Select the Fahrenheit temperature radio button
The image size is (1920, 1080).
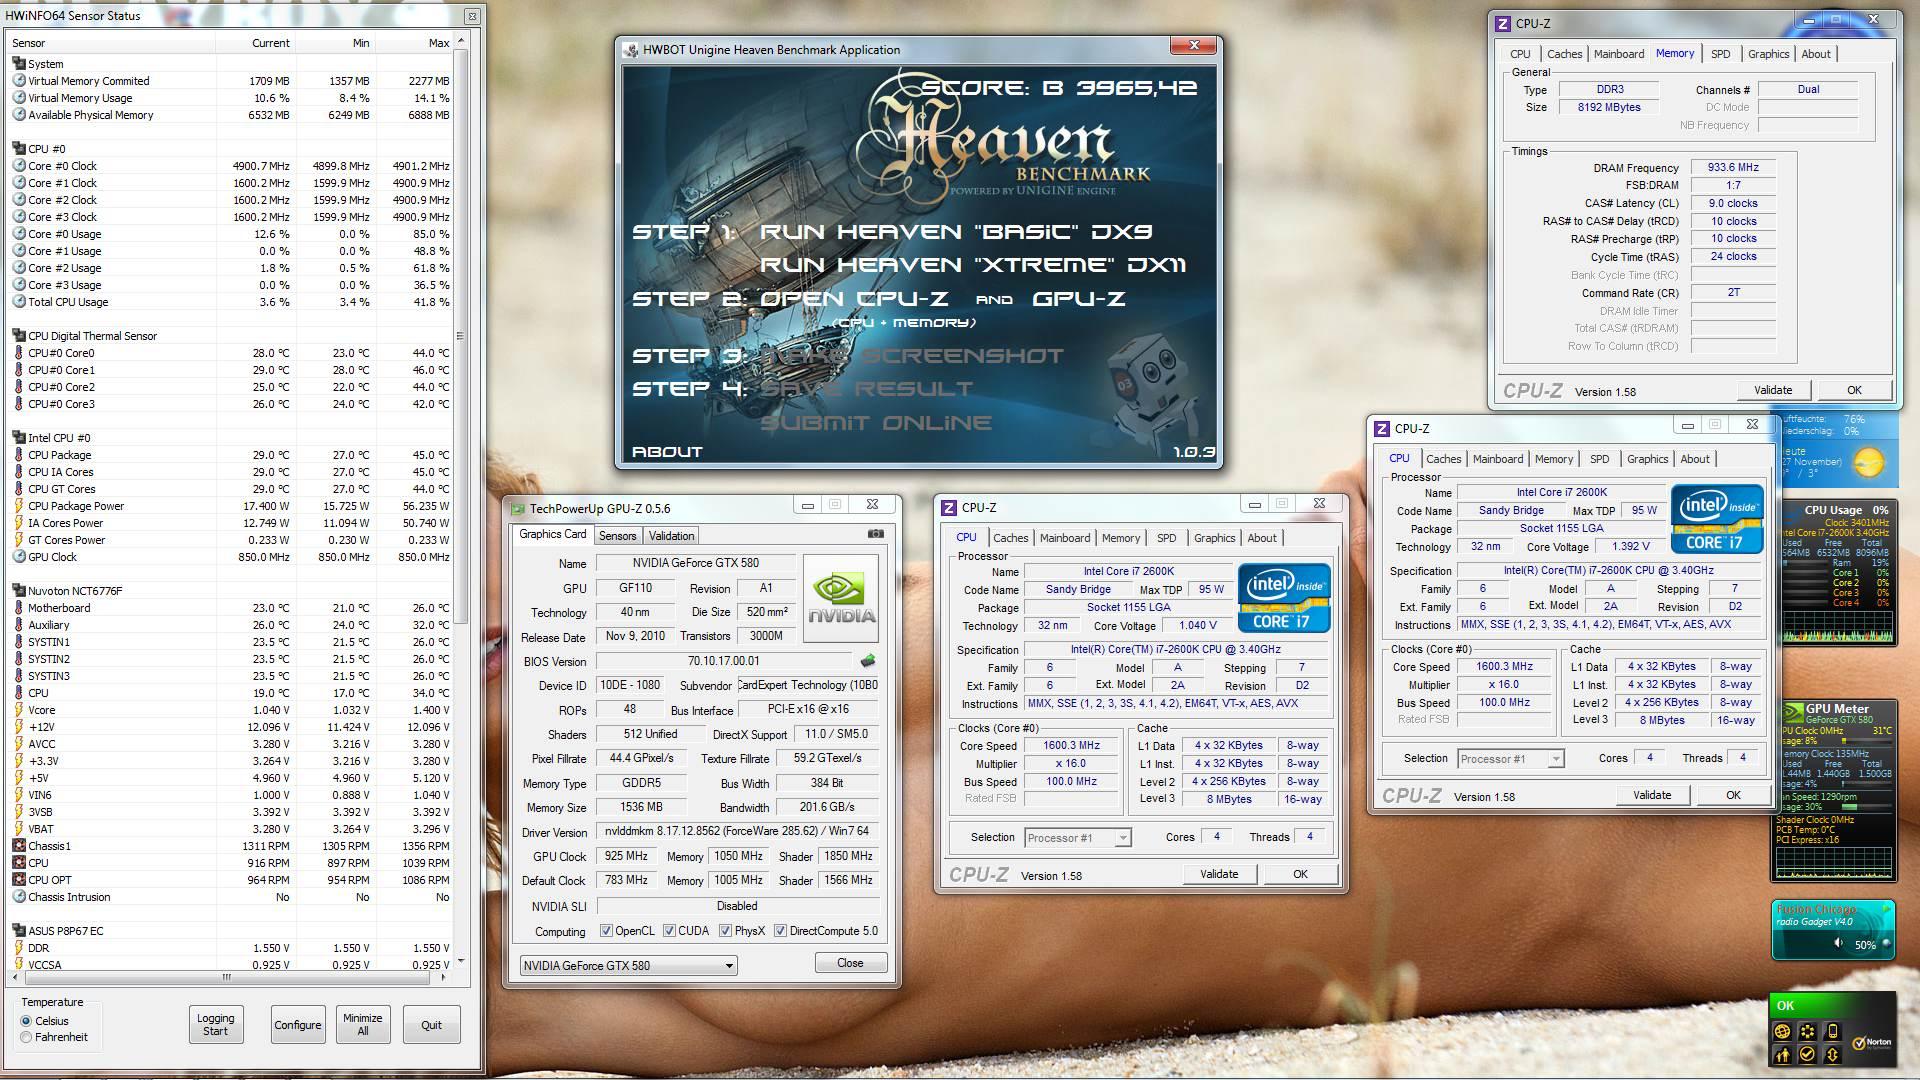click(26, 1037)
